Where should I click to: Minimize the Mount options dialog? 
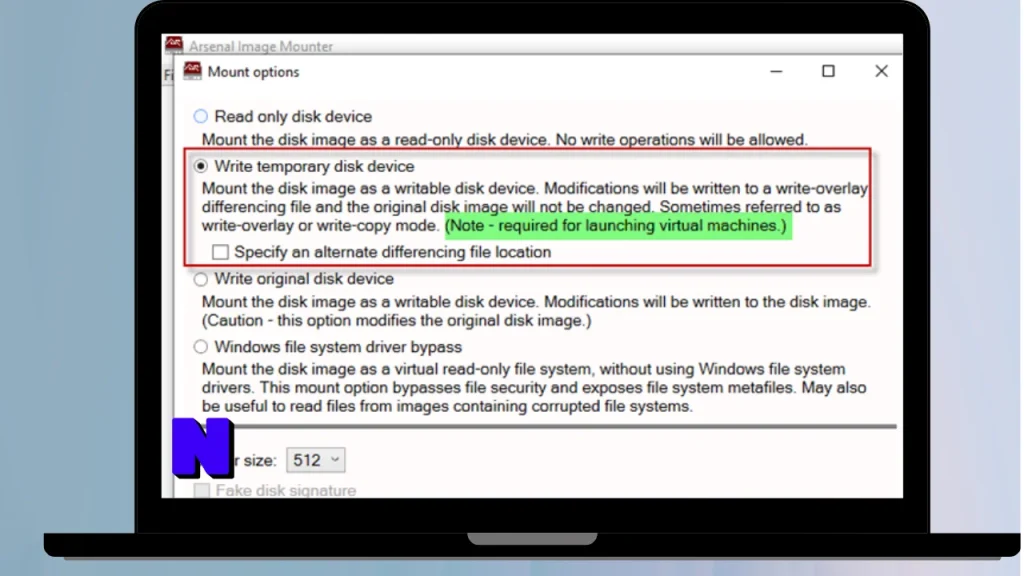(x=776, y=71)
